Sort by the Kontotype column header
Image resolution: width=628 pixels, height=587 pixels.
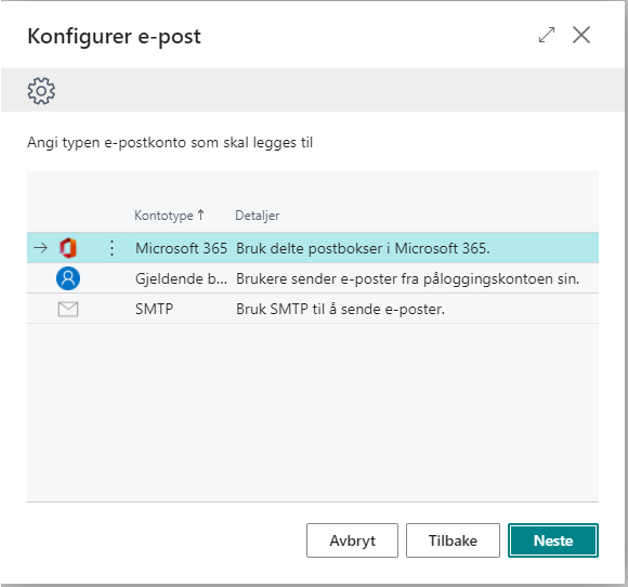coord(163,215)
